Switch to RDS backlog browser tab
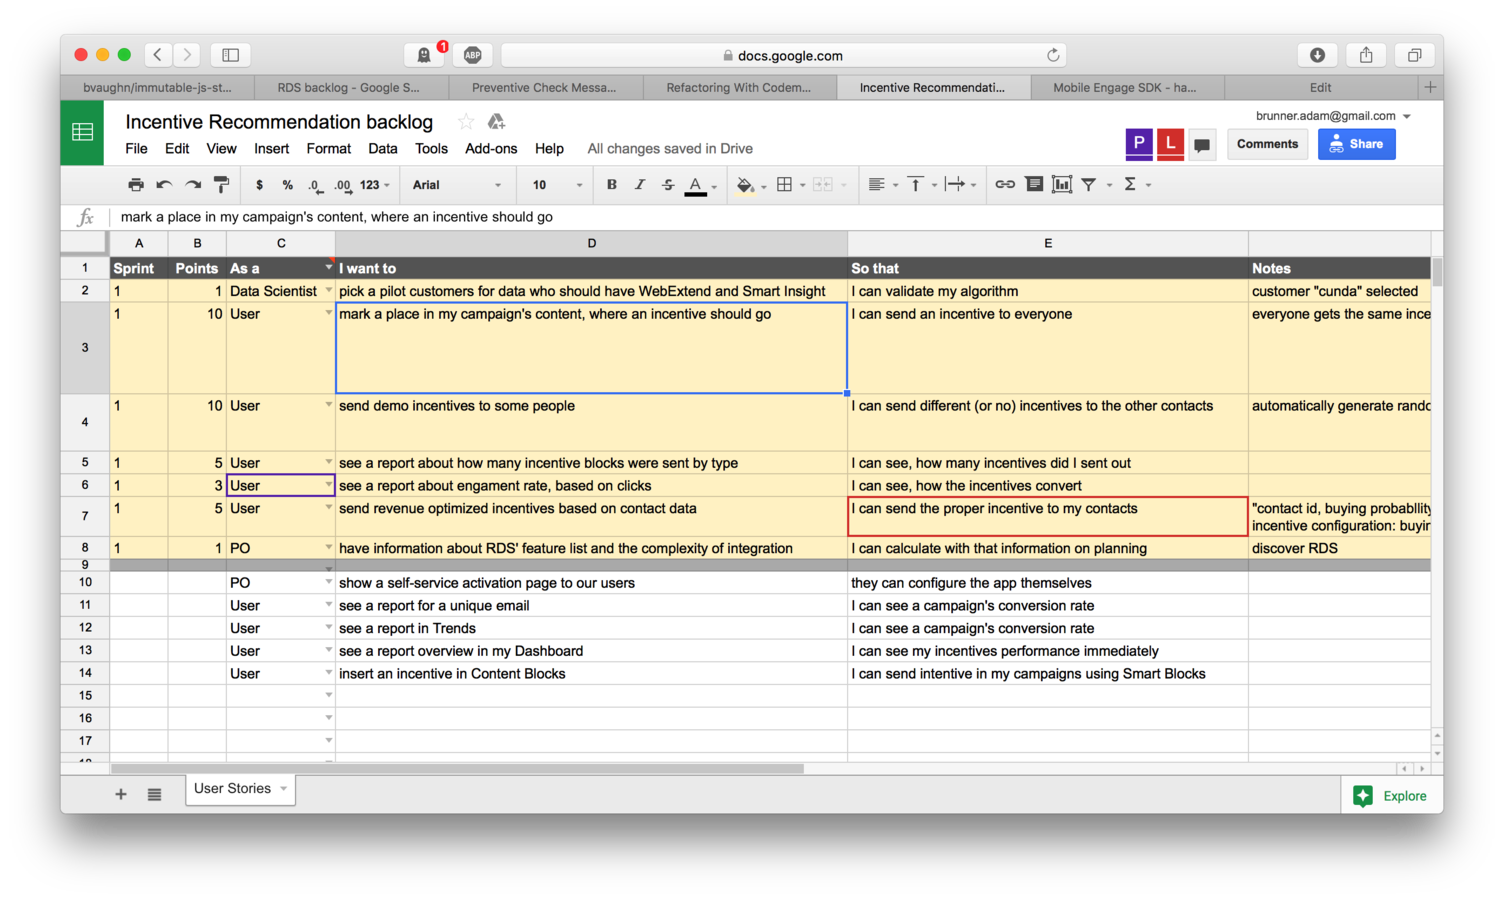1504x900 pixels. pos(349,88)
